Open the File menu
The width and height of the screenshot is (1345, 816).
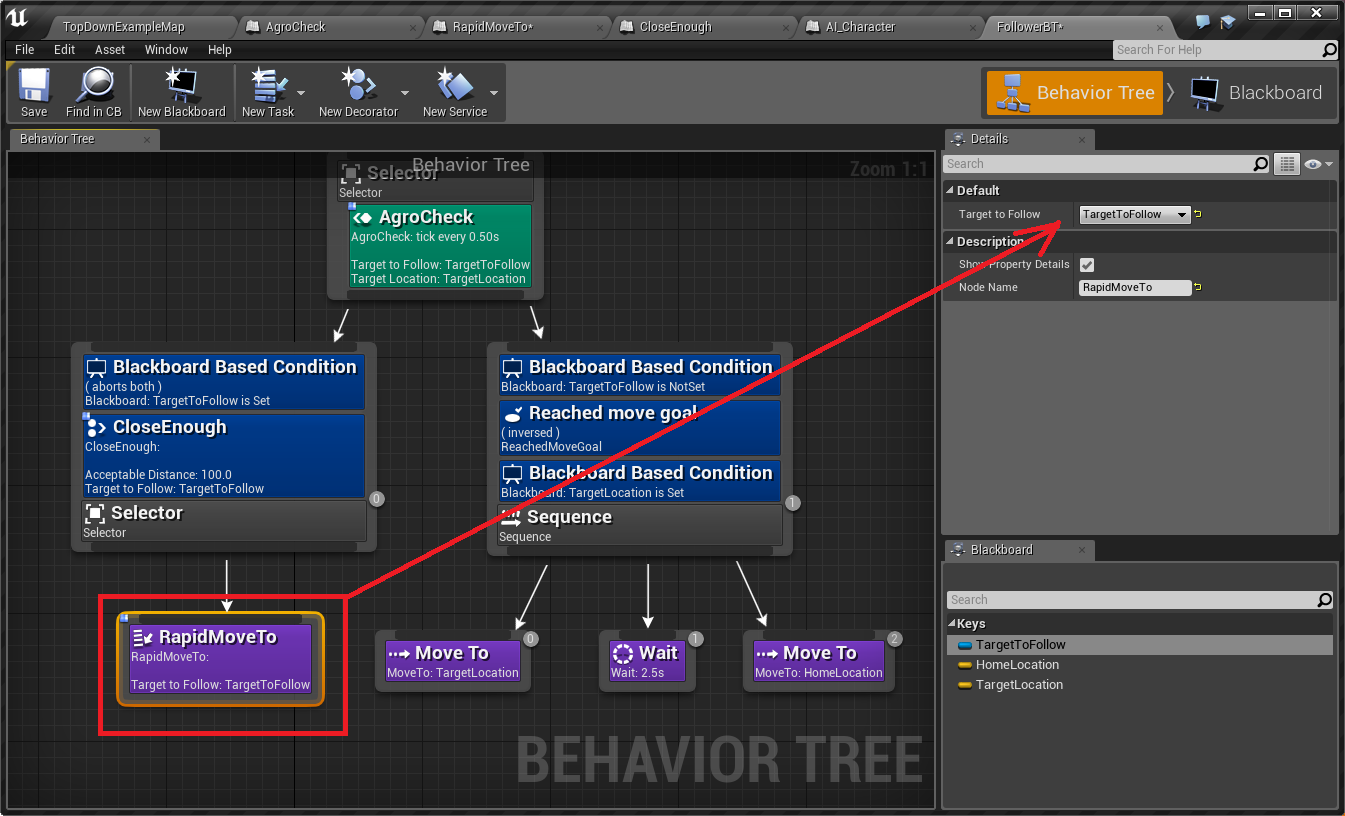click(25, 50)
